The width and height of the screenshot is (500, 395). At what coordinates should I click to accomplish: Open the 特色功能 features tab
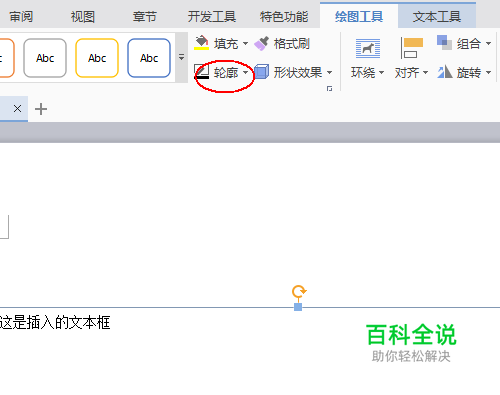(284, 16)
